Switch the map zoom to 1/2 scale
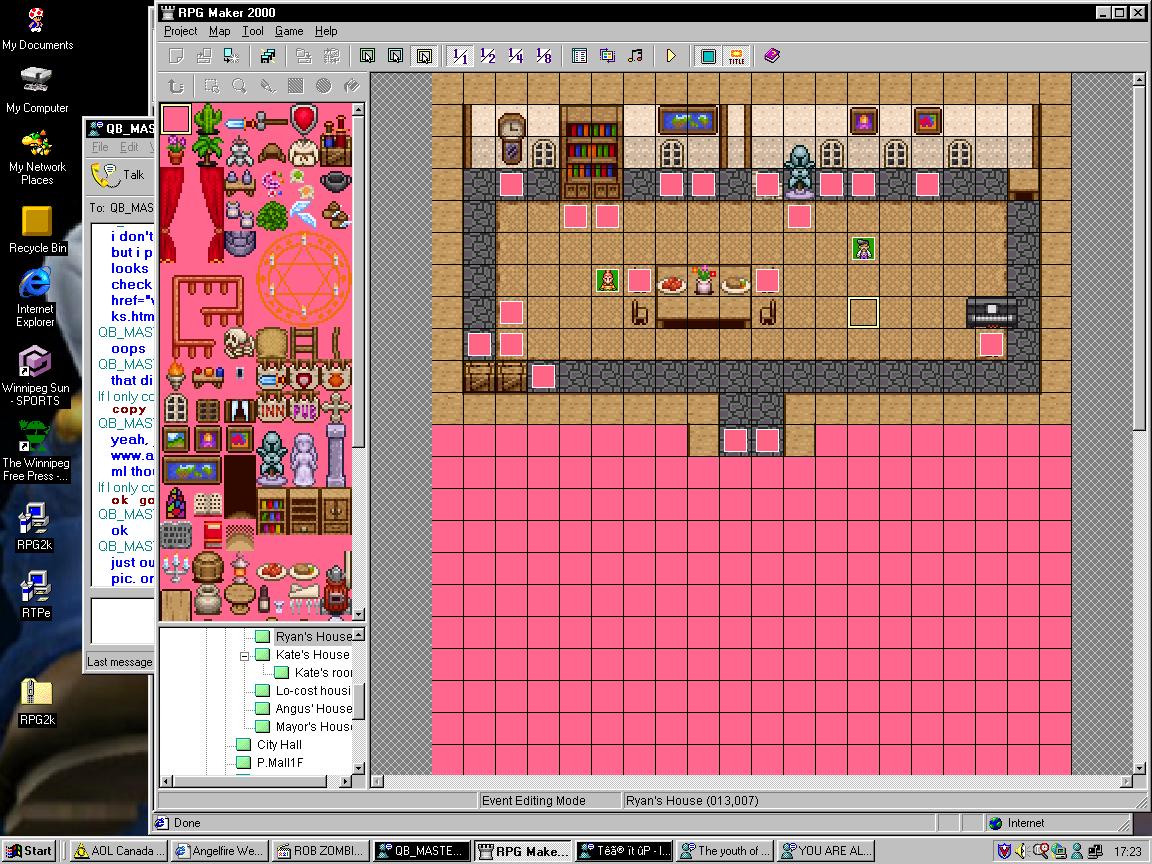1152x864 pixels. pyautogui.click(x=488, y=56)
